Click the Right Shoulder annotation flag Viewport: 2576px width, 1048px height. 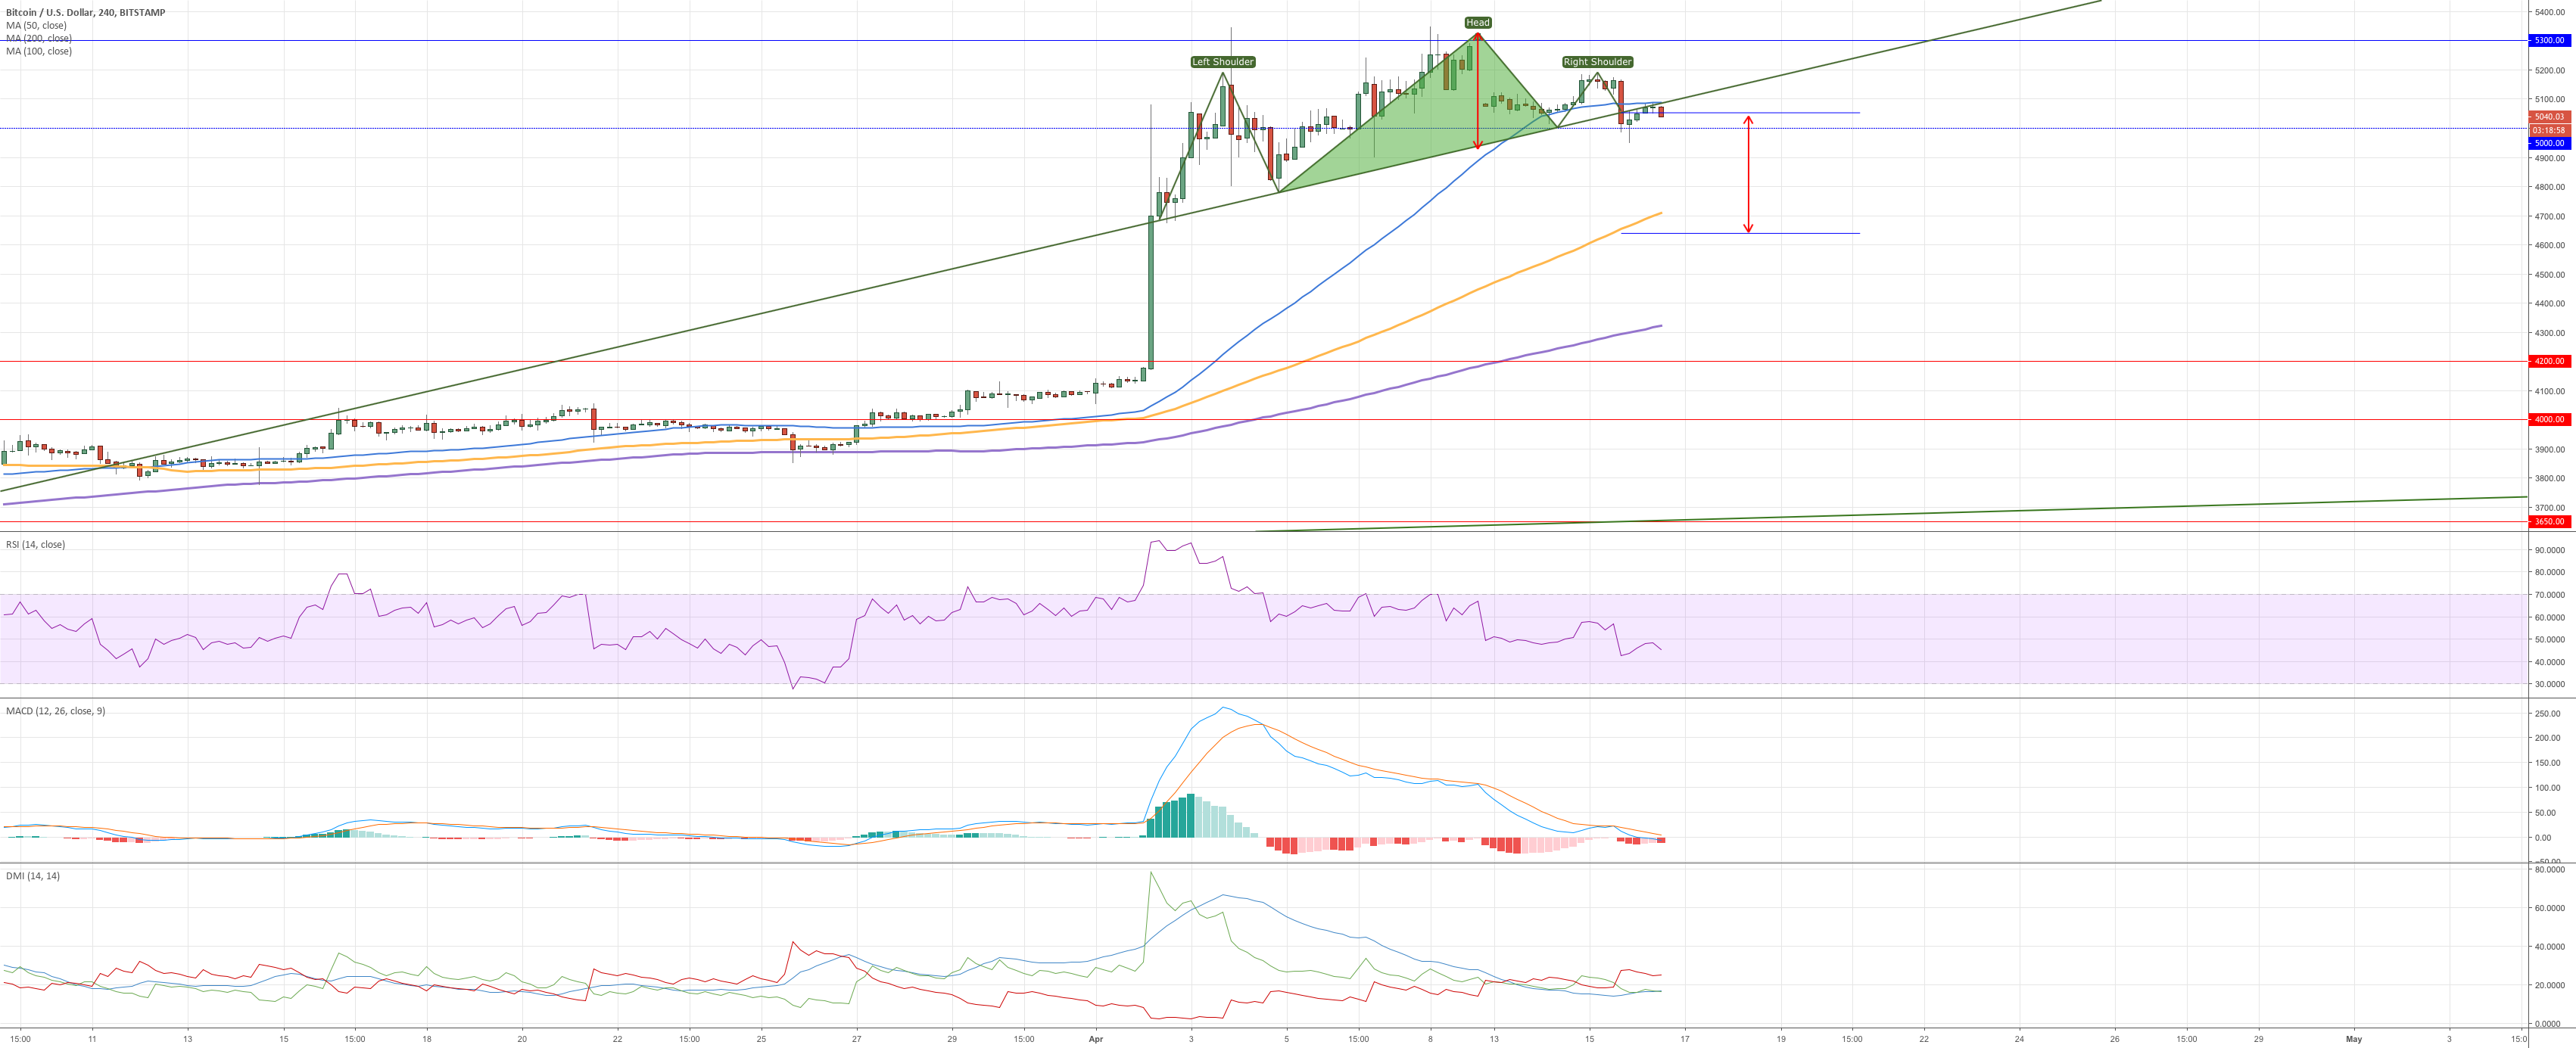click(x=1598, y=62)
